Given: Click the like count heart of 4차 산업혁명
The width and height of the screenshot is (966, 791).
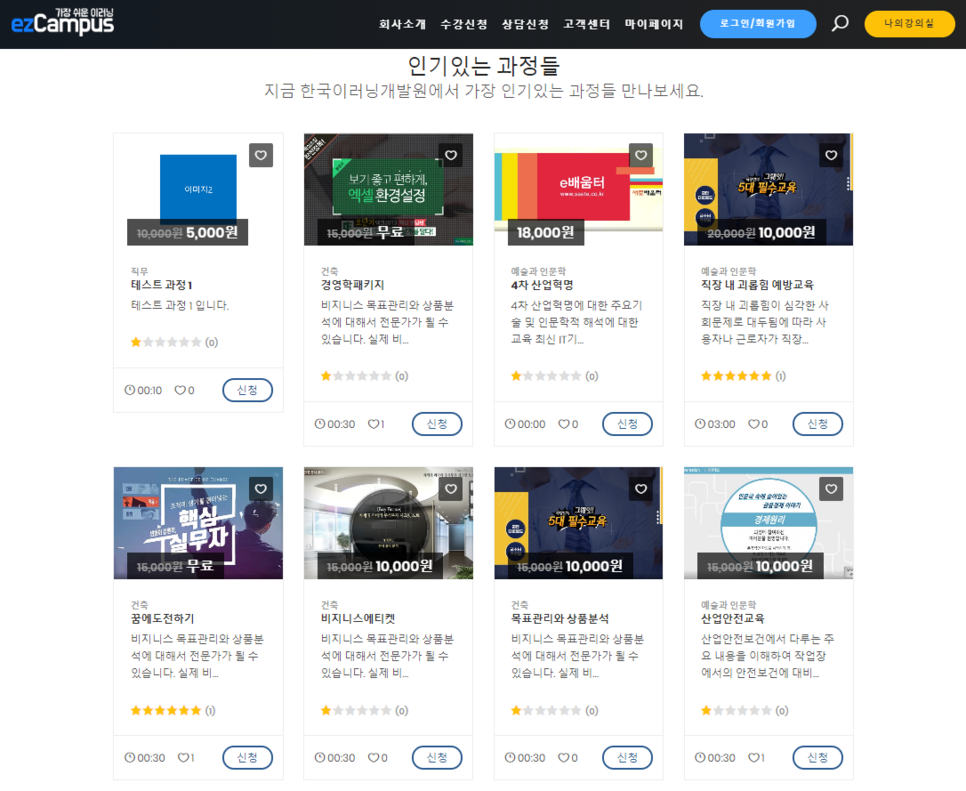Looking at the screenshot, I should (x=564, y=424).
